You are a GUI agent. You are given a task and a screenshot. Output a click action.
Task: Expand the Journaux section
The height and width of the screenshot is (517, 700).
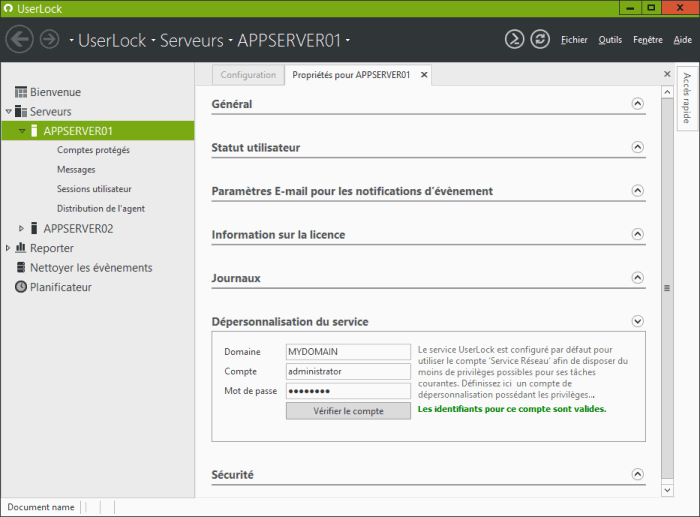point(638,278)
